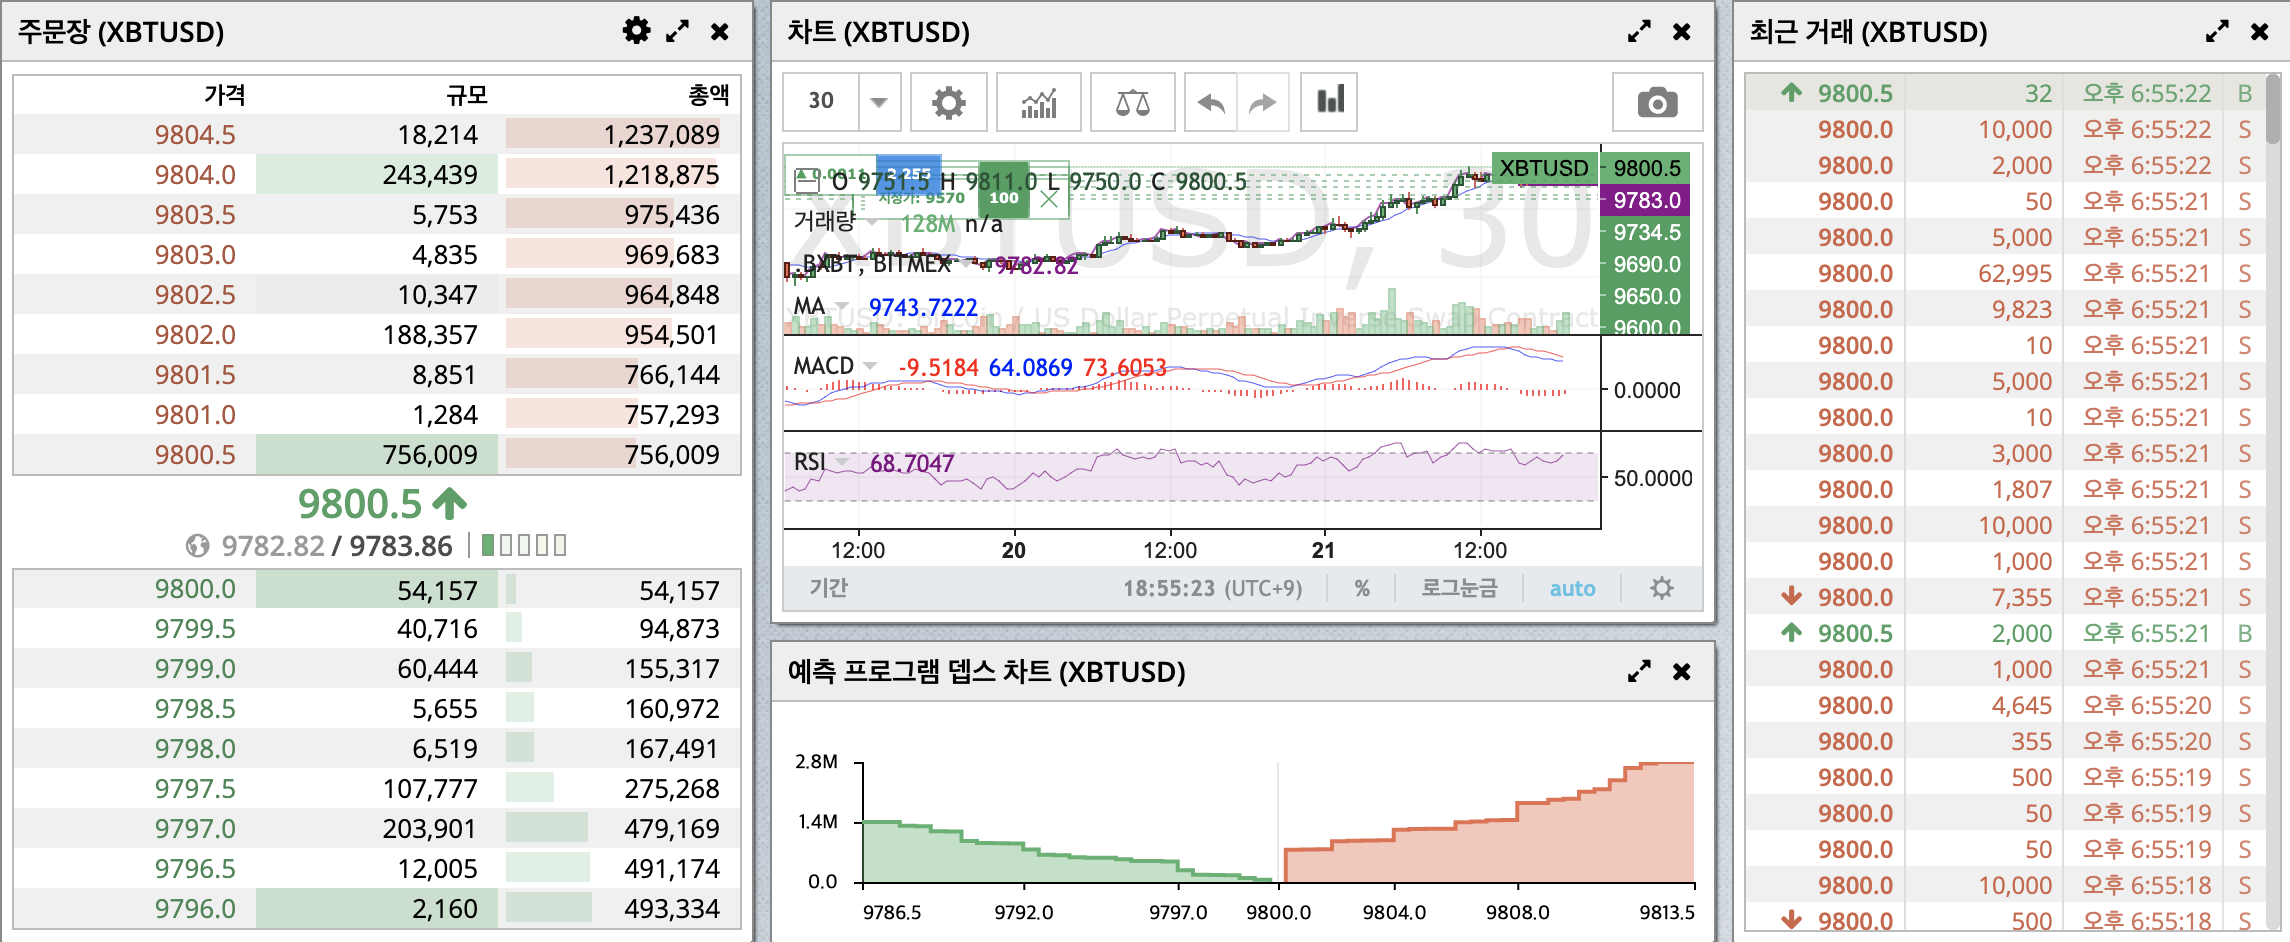Select bid price 9796.0 in order book
Viewport: 2290px width, 942px height.
click(x=195, y=909)
